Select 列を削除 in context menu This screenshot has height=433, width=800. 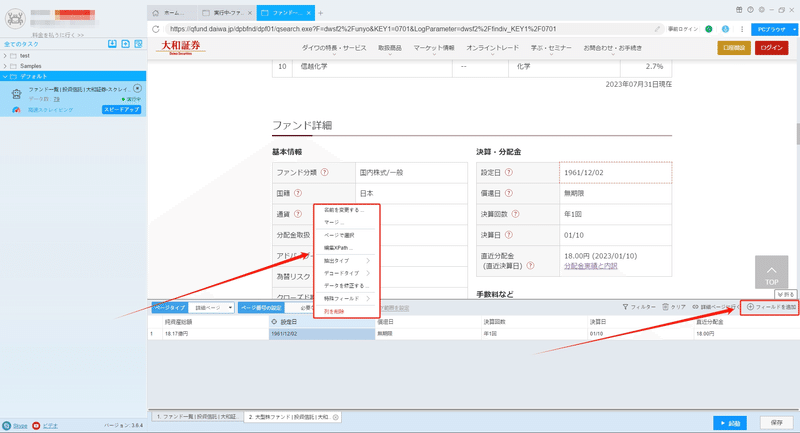(334, 311)
